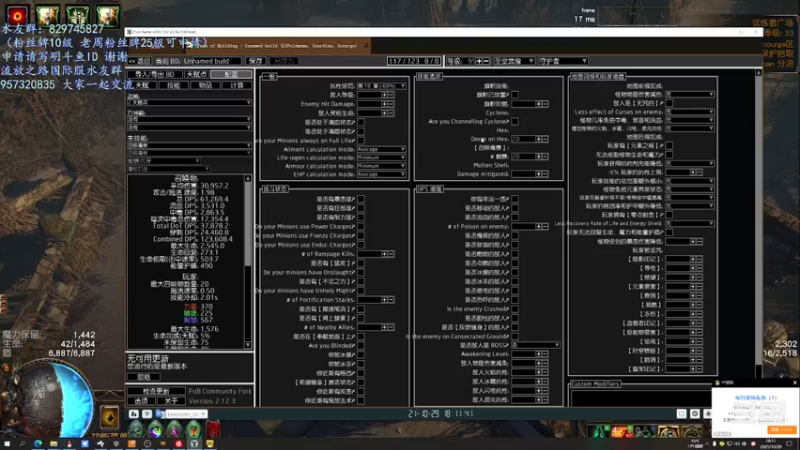Switch to the 导入/导出 BD tab
The height and width of the screenshot is (450, 800).
click(155, 74)
